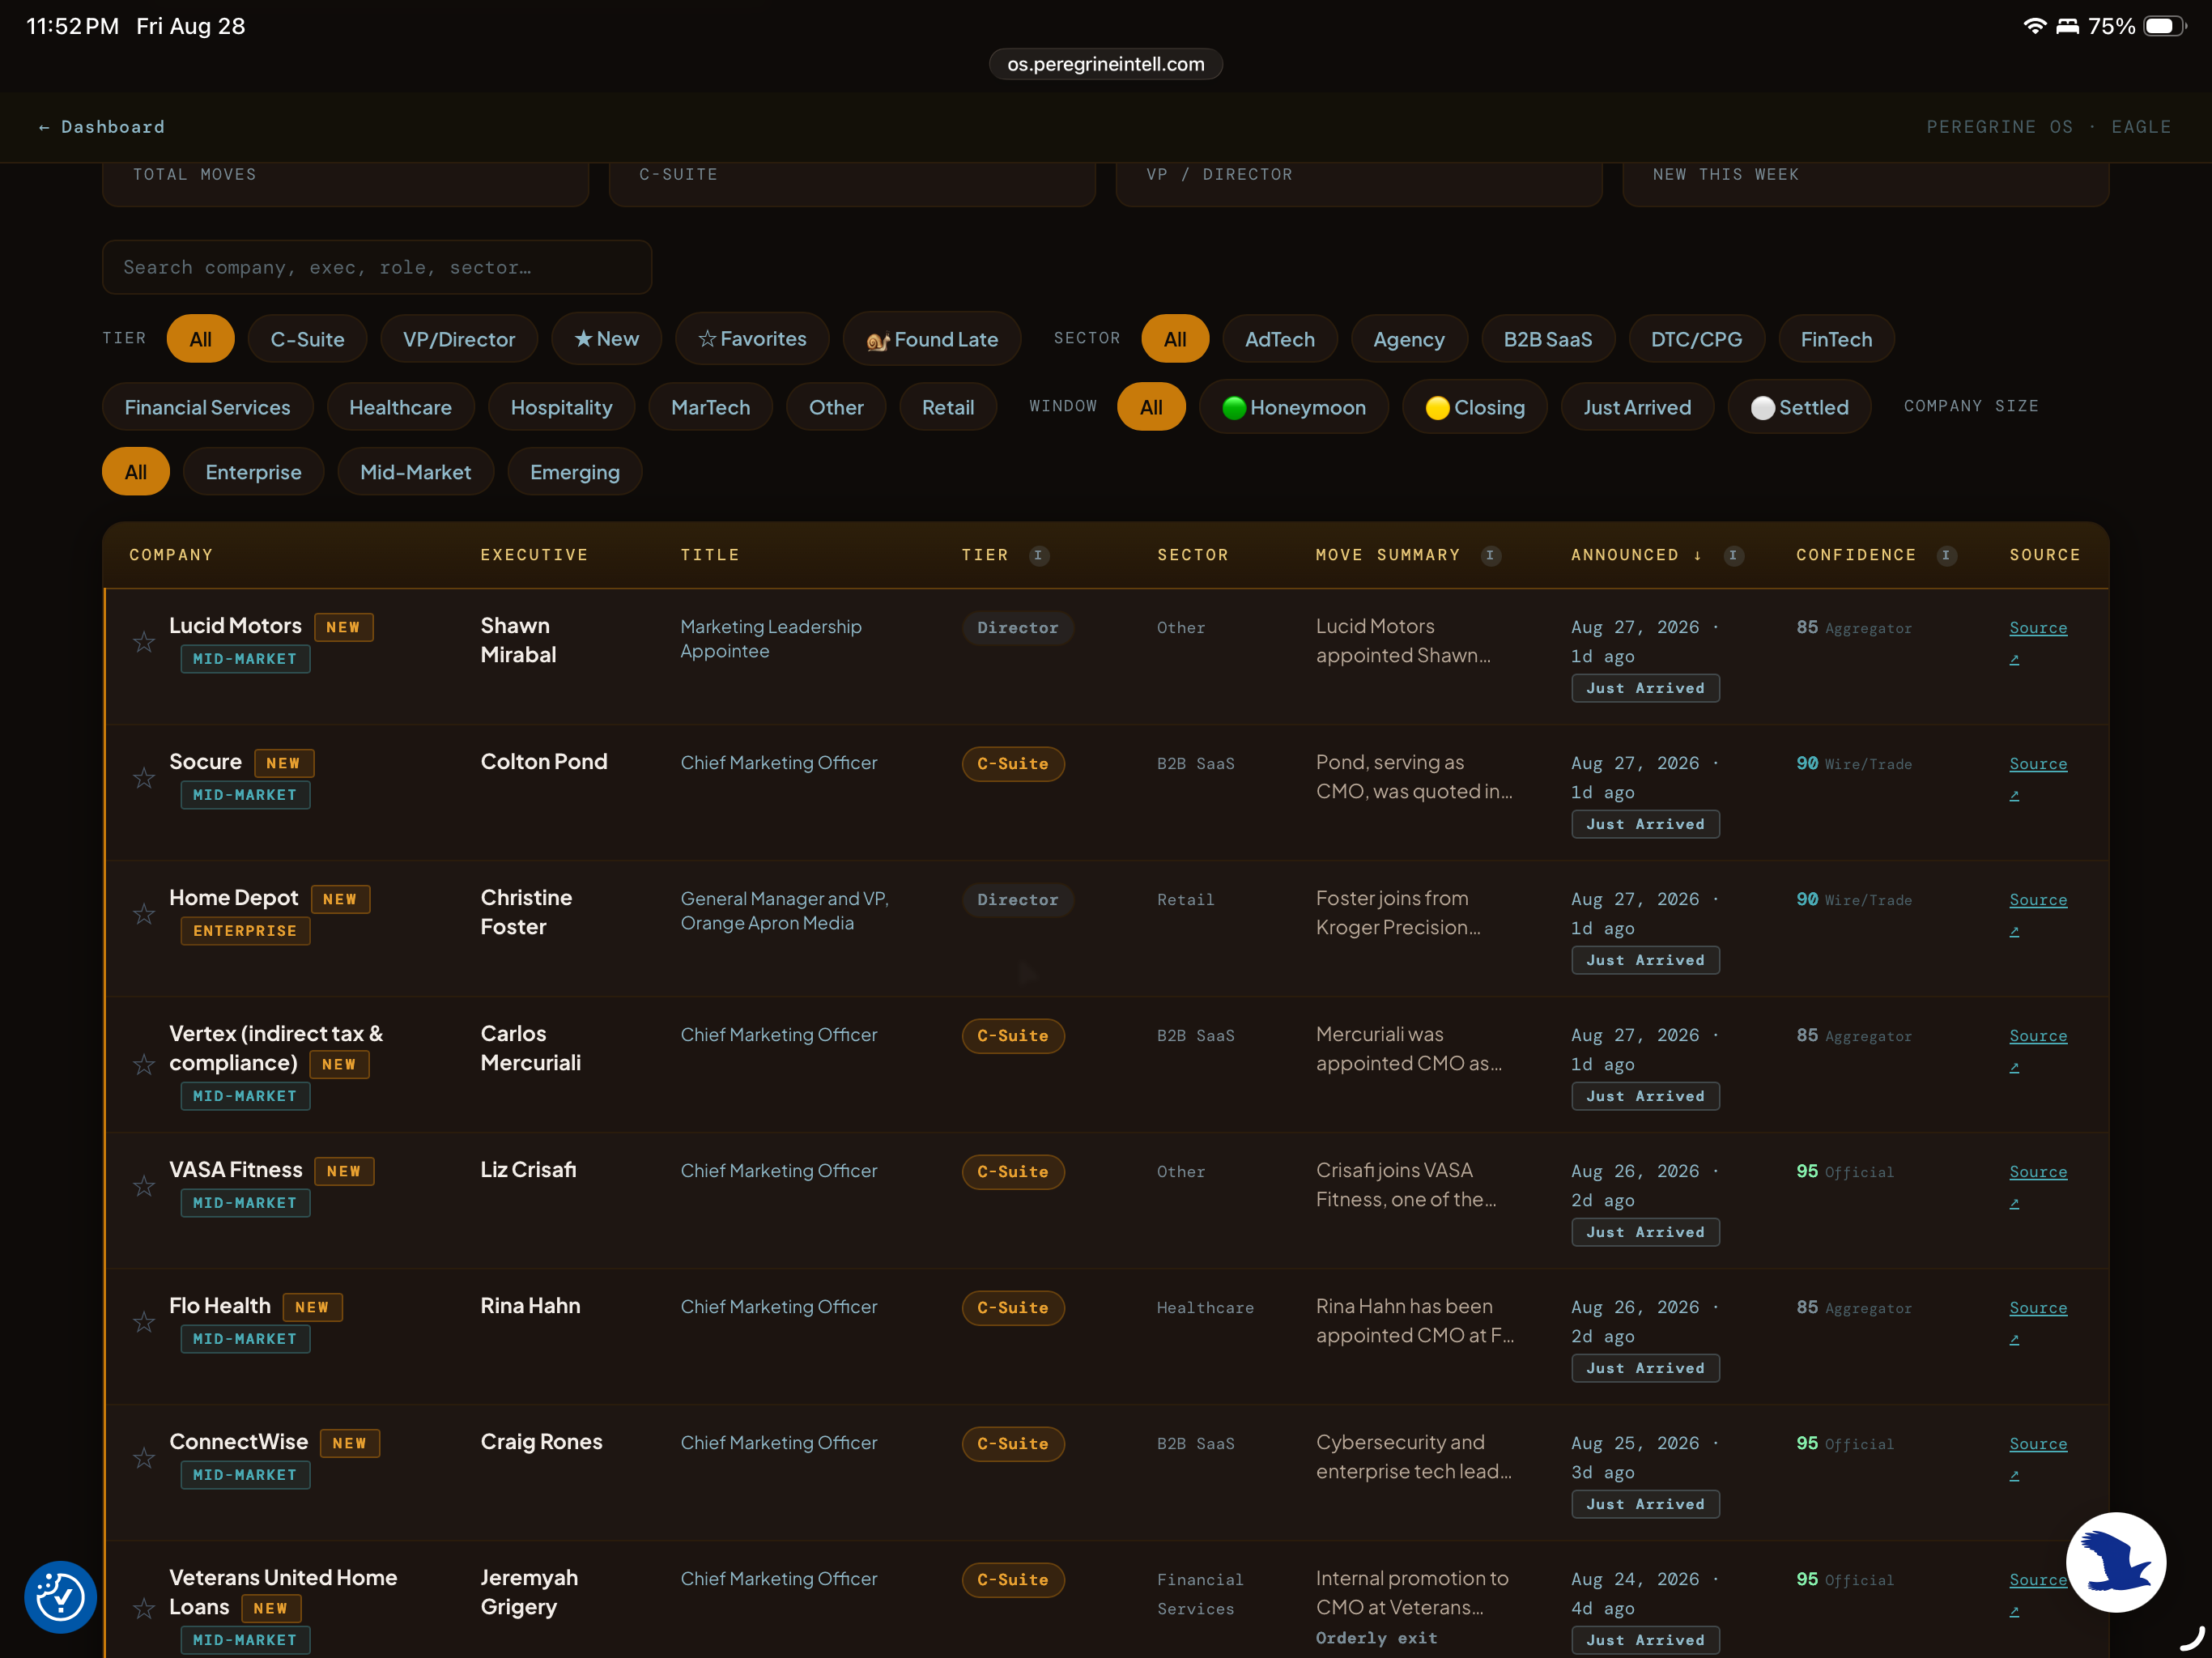Viewport: 2212px width, 1658px height.
Task: Filter tier by C-Suite
Action: [307, 339]
